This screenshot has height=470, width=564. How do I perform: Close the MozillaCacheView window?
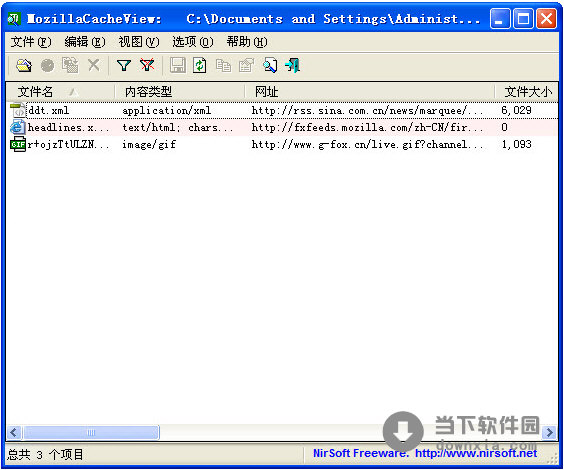tap(546, 19)
